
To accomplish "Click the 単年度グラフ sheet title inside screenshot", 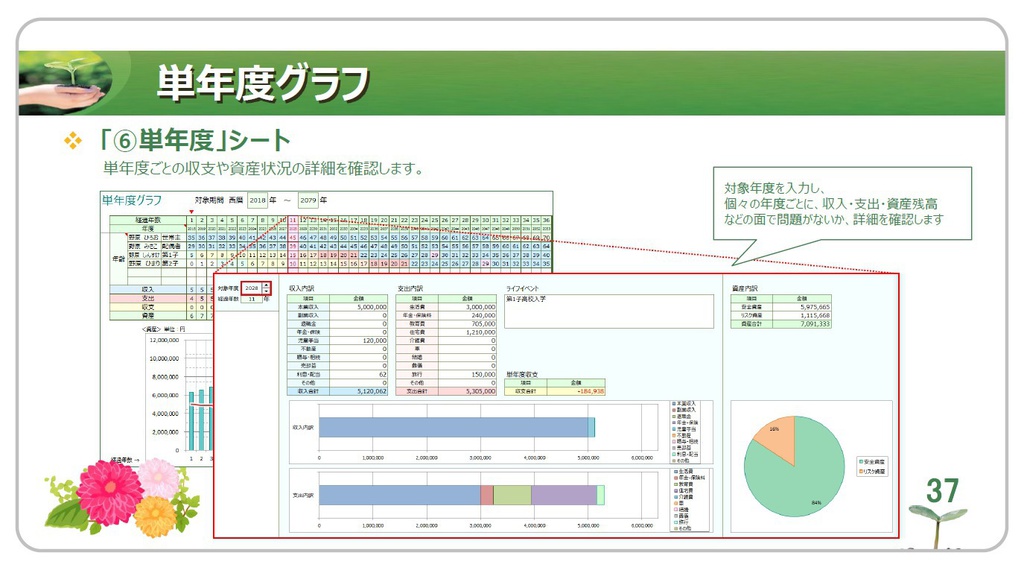I will (x=131, y=200).
